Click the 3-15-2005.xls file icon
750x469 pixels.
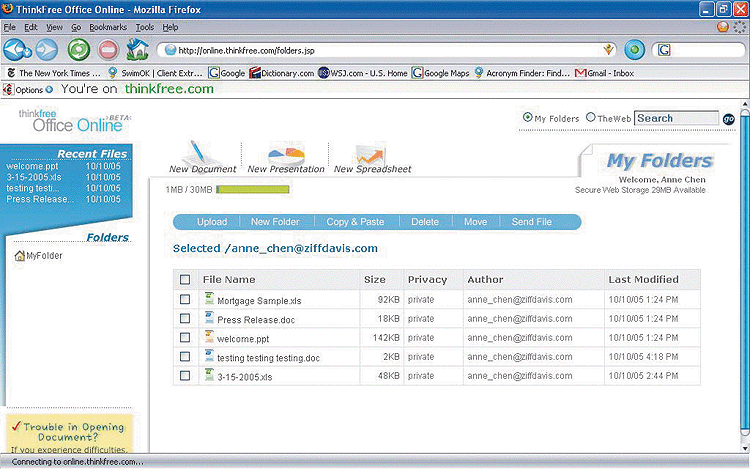click(209, 375)
